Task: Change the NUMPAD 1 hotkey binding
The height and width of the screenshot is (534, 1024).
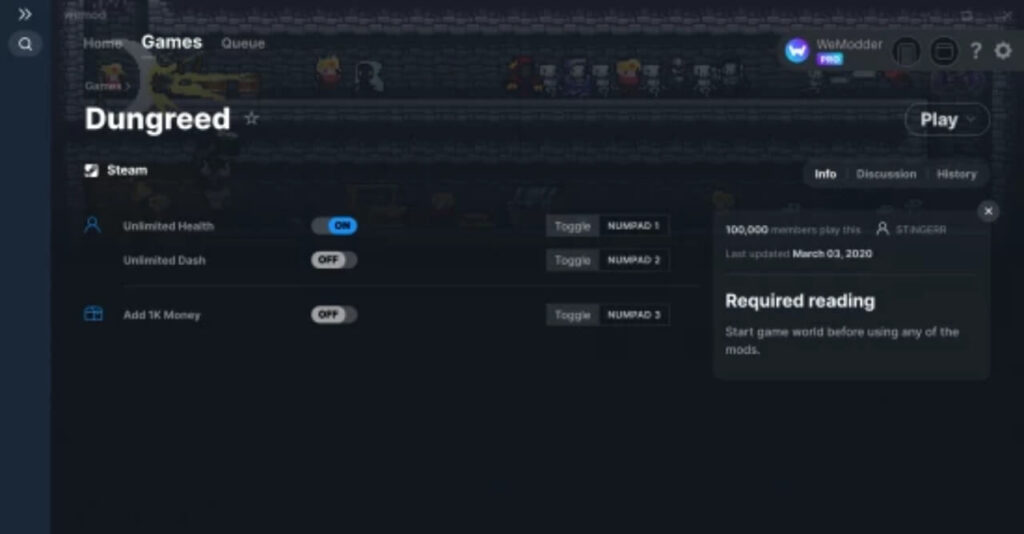Action: (x=633, y=226)
